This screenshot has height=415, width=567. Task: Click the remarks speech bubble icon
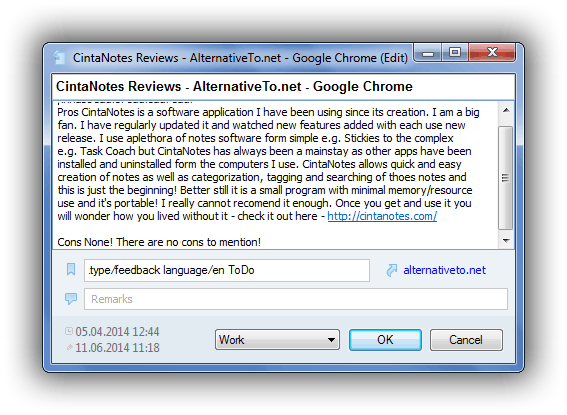[71, 299]
